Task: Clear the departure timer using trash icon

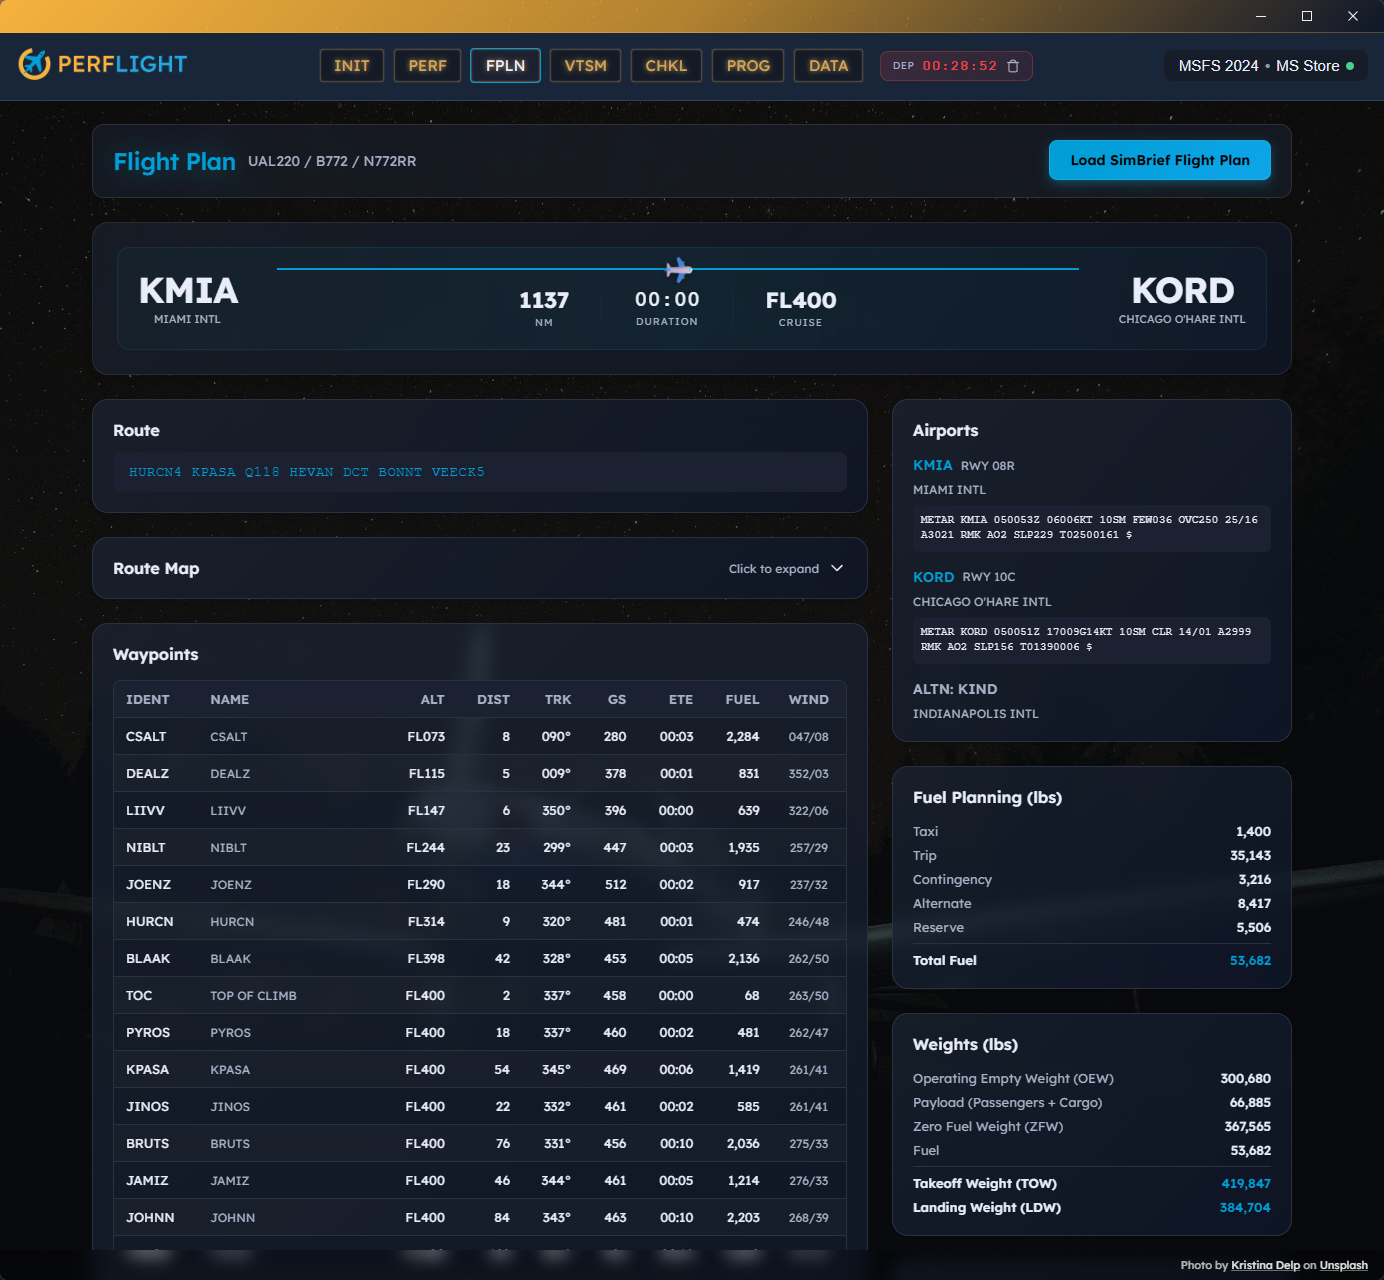Action: pos(1013,66)
